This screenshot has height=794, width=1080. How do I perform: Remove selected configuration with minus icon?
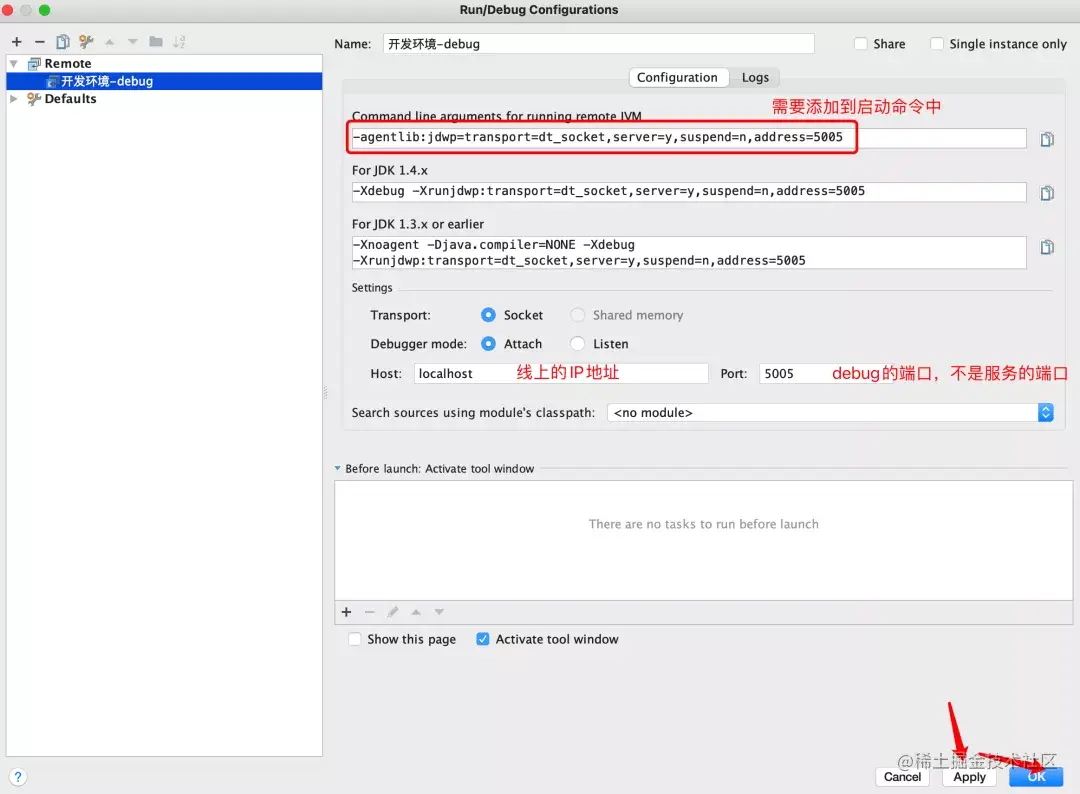click(40, 42)
